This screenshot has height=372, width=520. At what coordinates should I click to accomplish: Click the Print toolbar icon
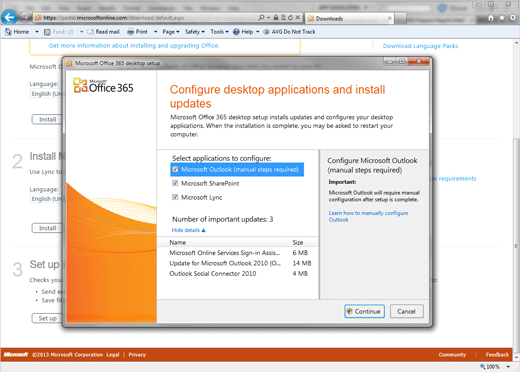[130, 32]
